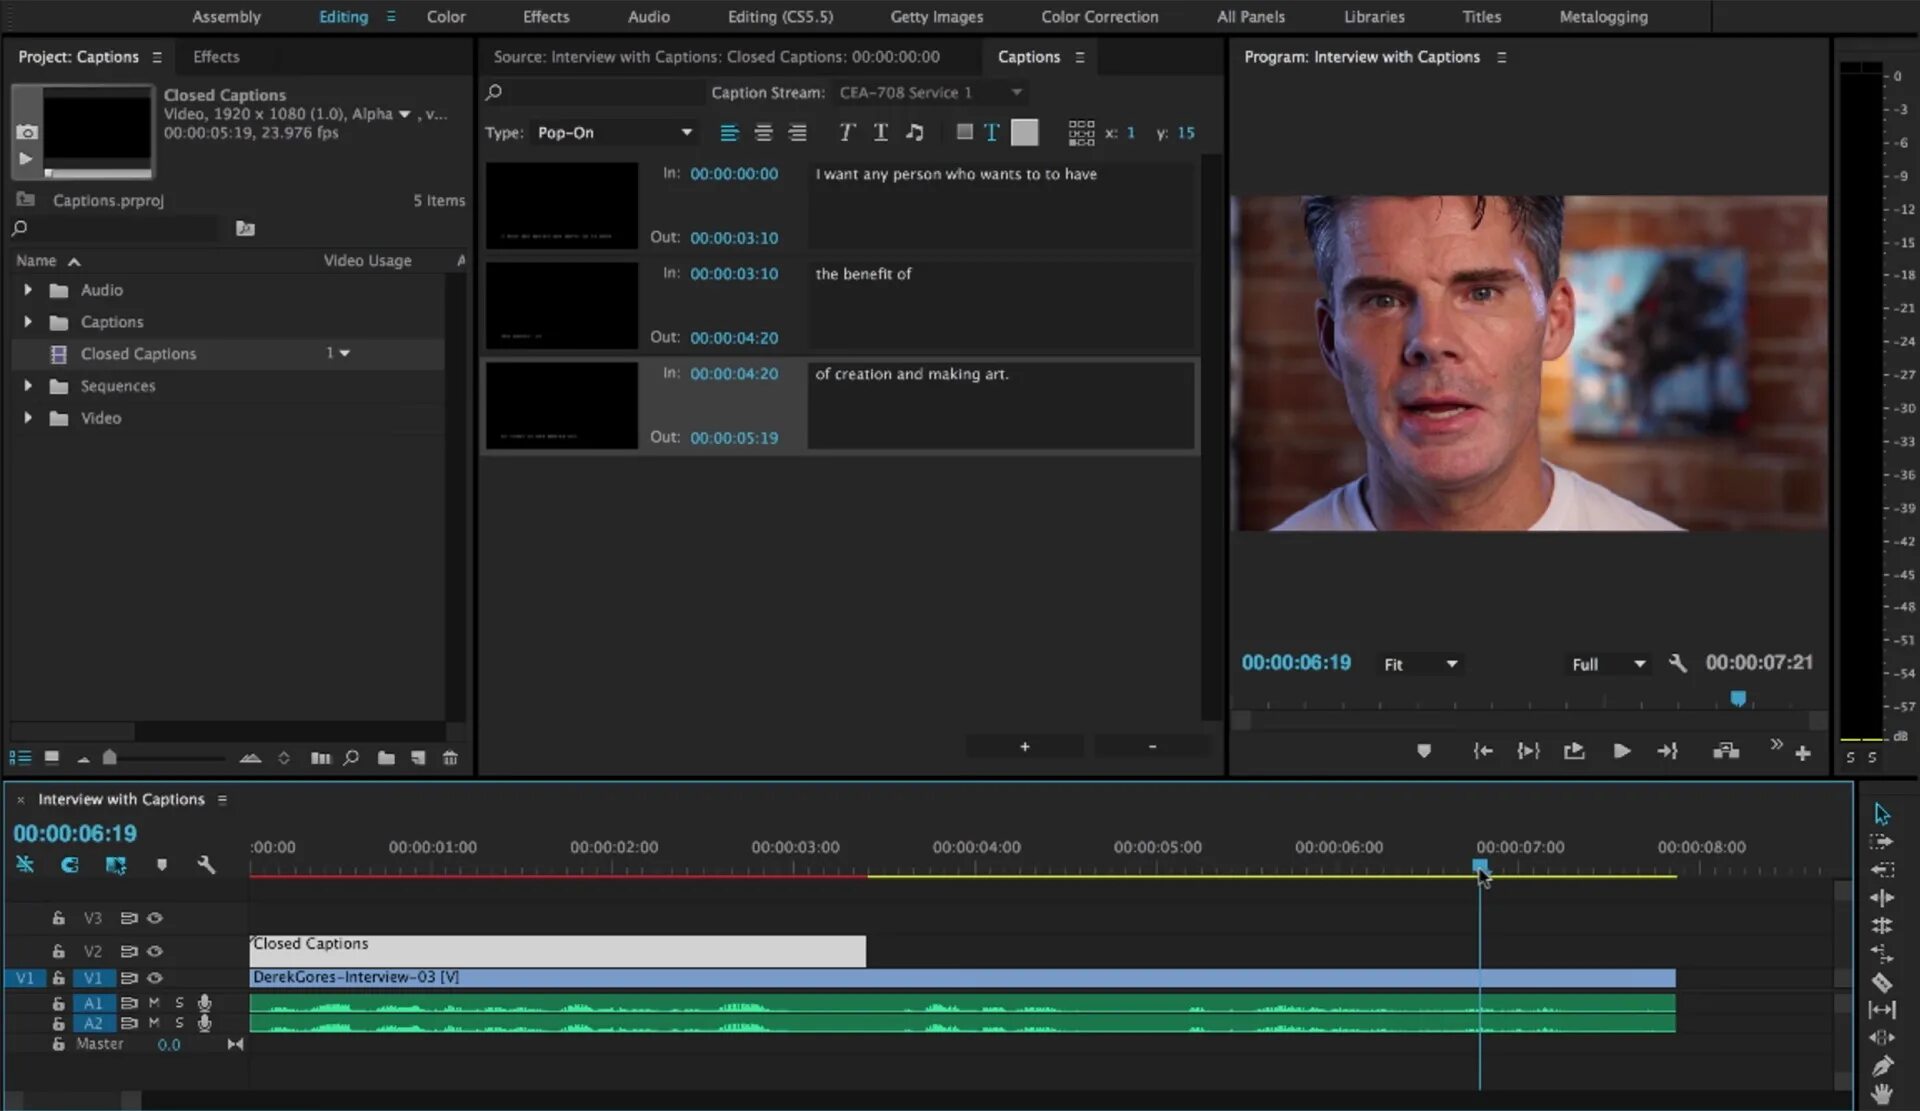The width and height of the screenshot is (1920, 1111).
Task: Expand the Sequences bin
Action: click(x=28, y=386)
